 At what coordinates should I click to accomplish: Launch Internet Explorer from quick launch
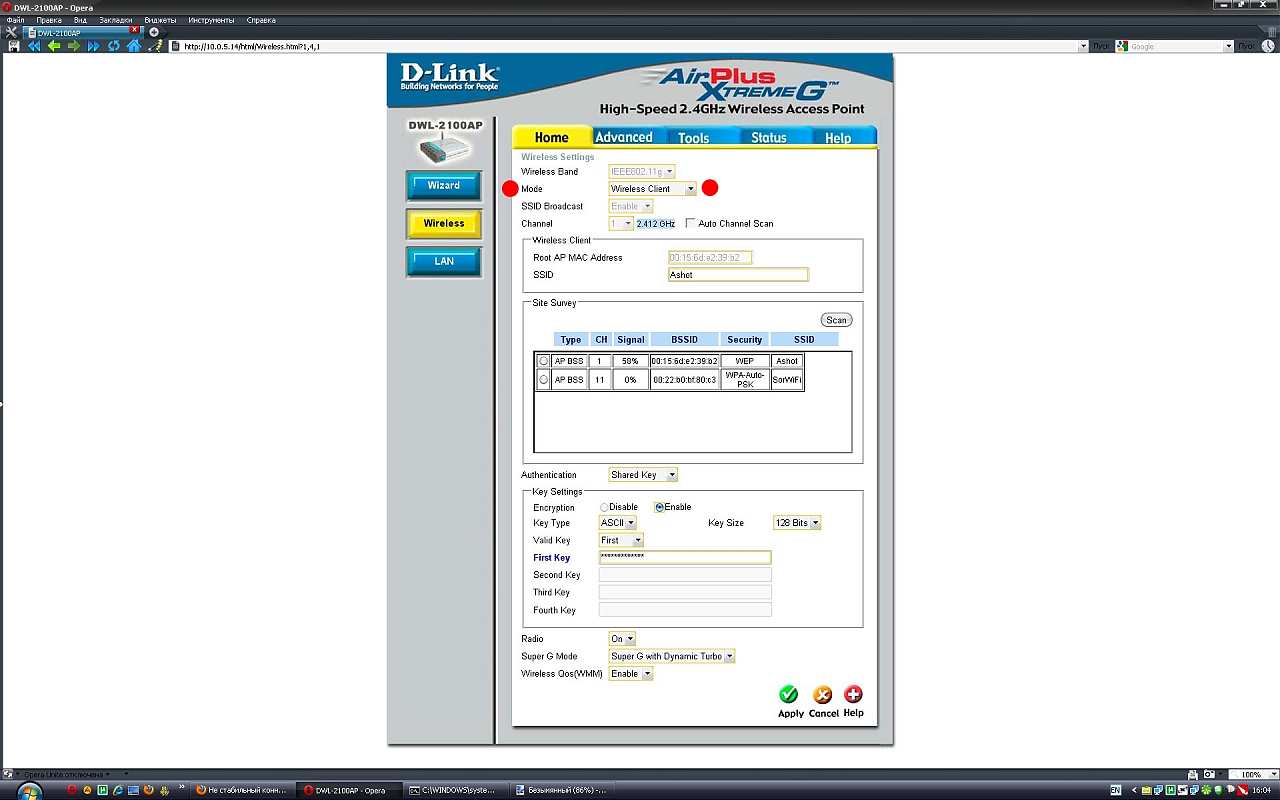pyautogui.click(x=118, y=790)
